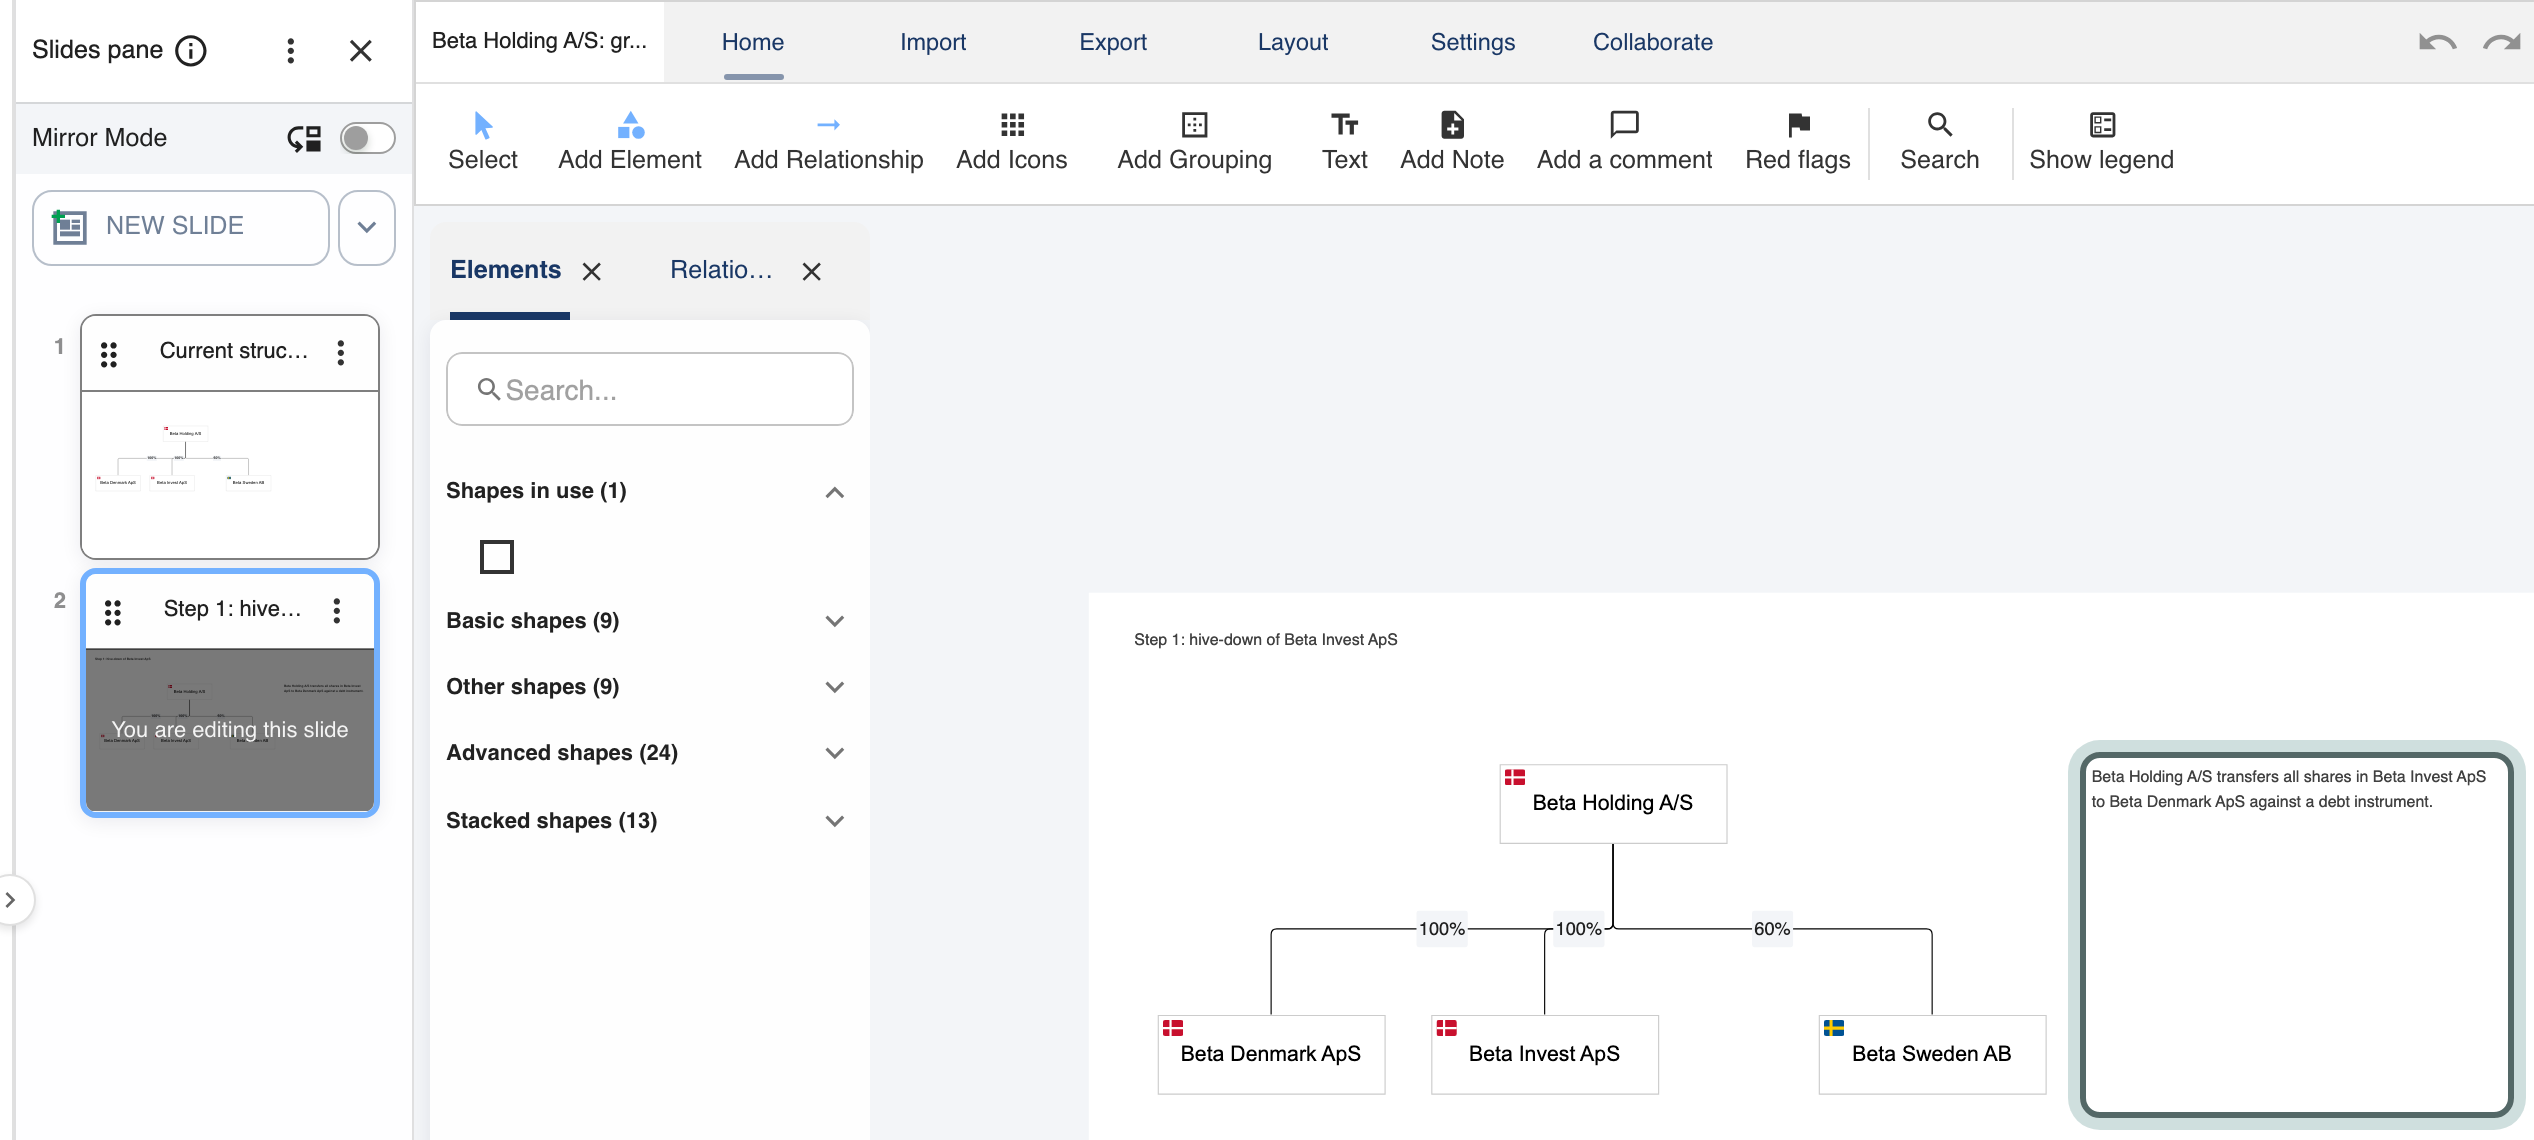The image size is (2534, 1140).
Task: Click the drag handle of the Current structure slide
Action: pos(109,353)
